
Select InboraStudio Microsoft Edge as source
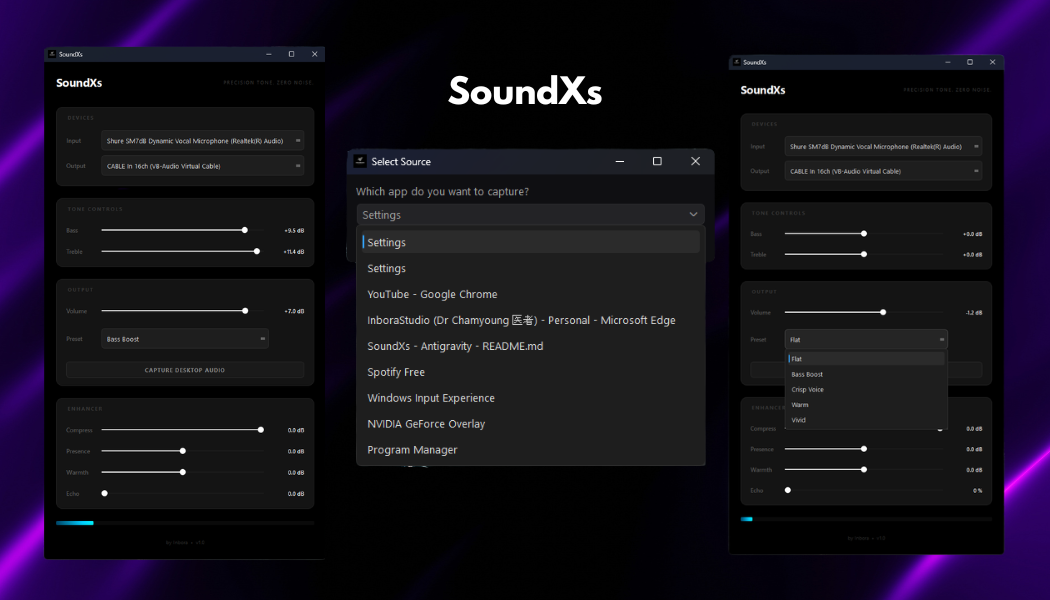pos(530,320)
